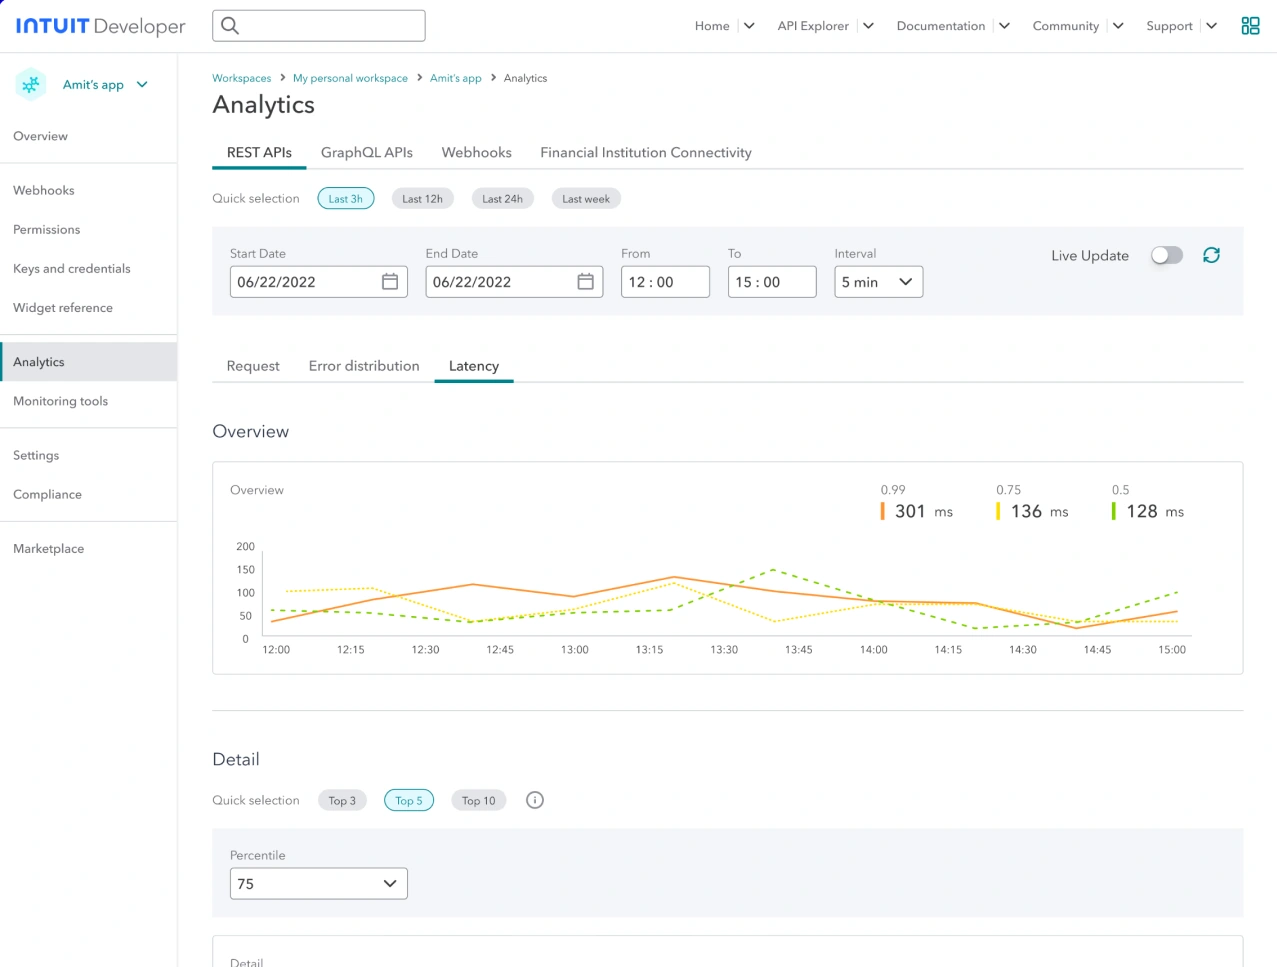
Task: Open the Amit's app switcher chevron
Action: coord(142,85)
